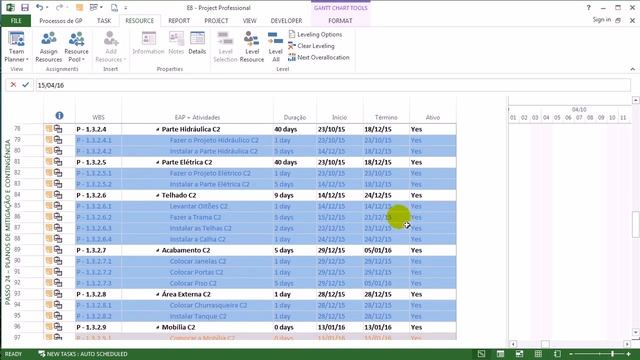This screenshot has height=360, width=640.
Task: Select task 'Instalar Tanque C2'
Action: click(x=198, y=316)
